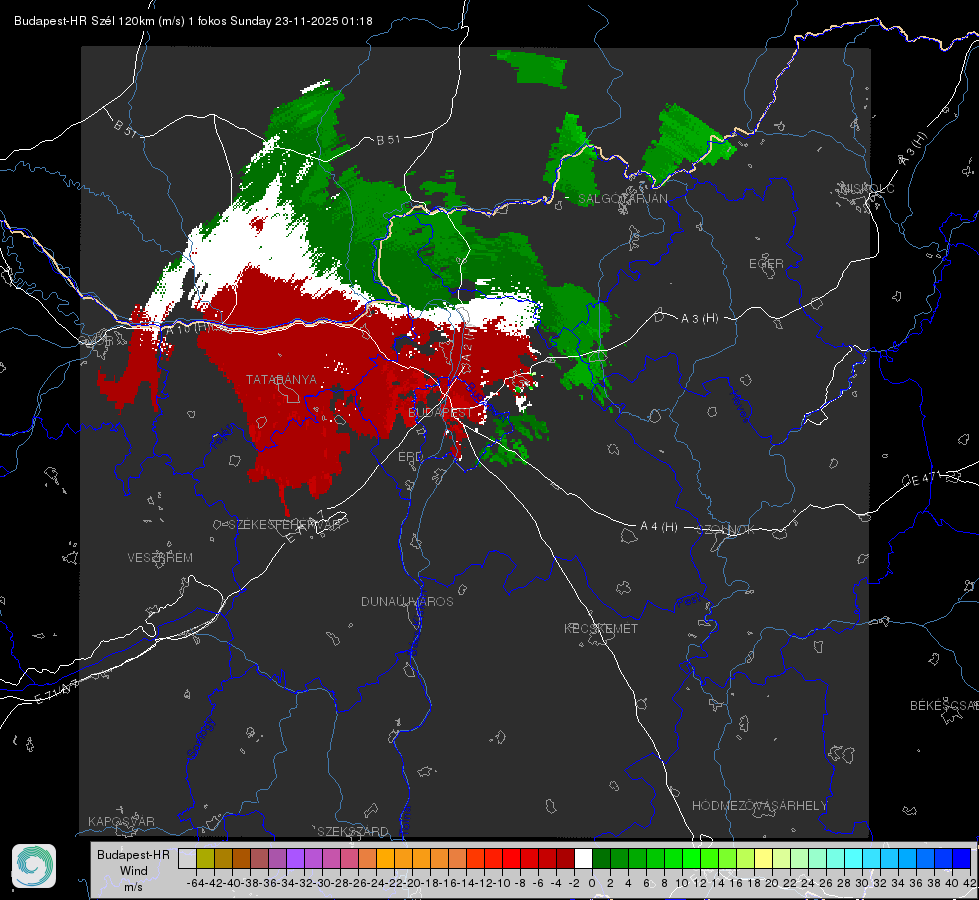The width and height of the screenshot is (979, 900).
Task: Select dark red swatch between -4 and -2
Action: click(x=565, y=858)
